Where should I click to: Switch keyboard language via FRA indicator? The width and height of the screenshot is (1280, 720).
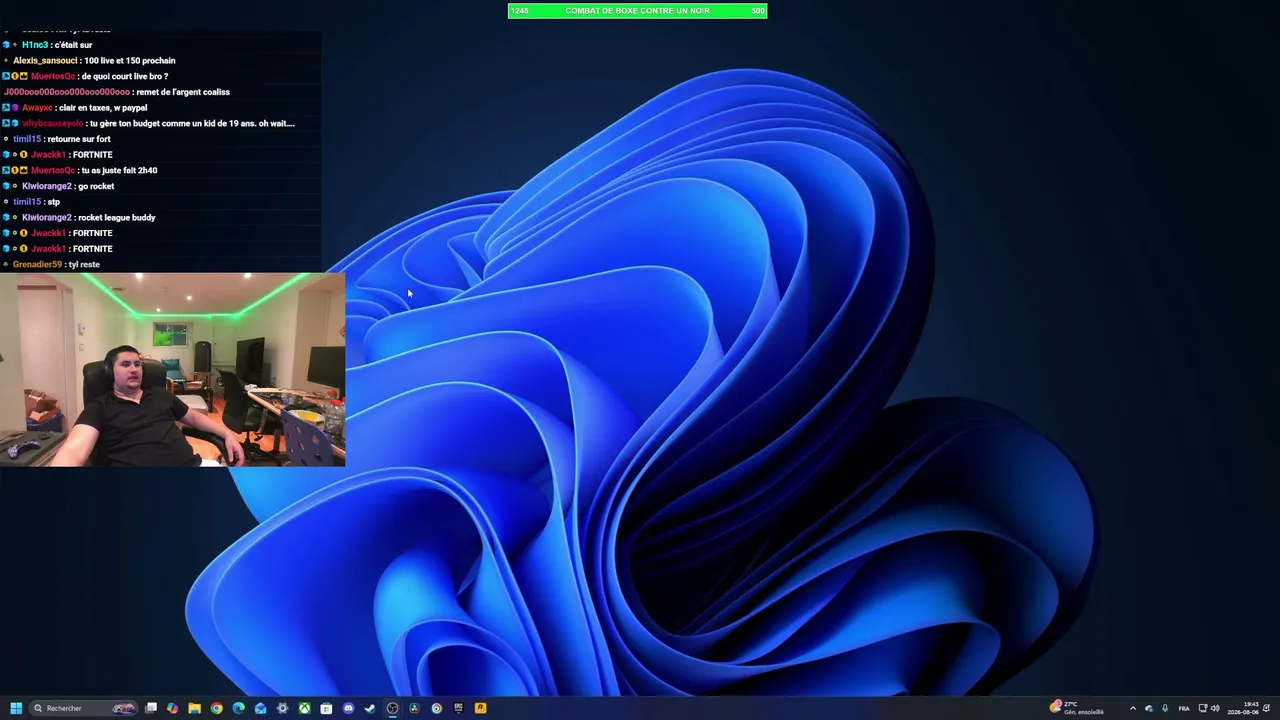click(1184, 708)
